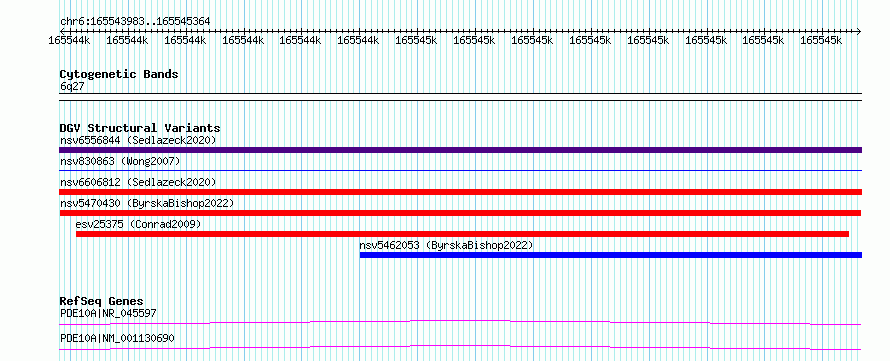Click the first 165545k ruler label

coord(417,40)
